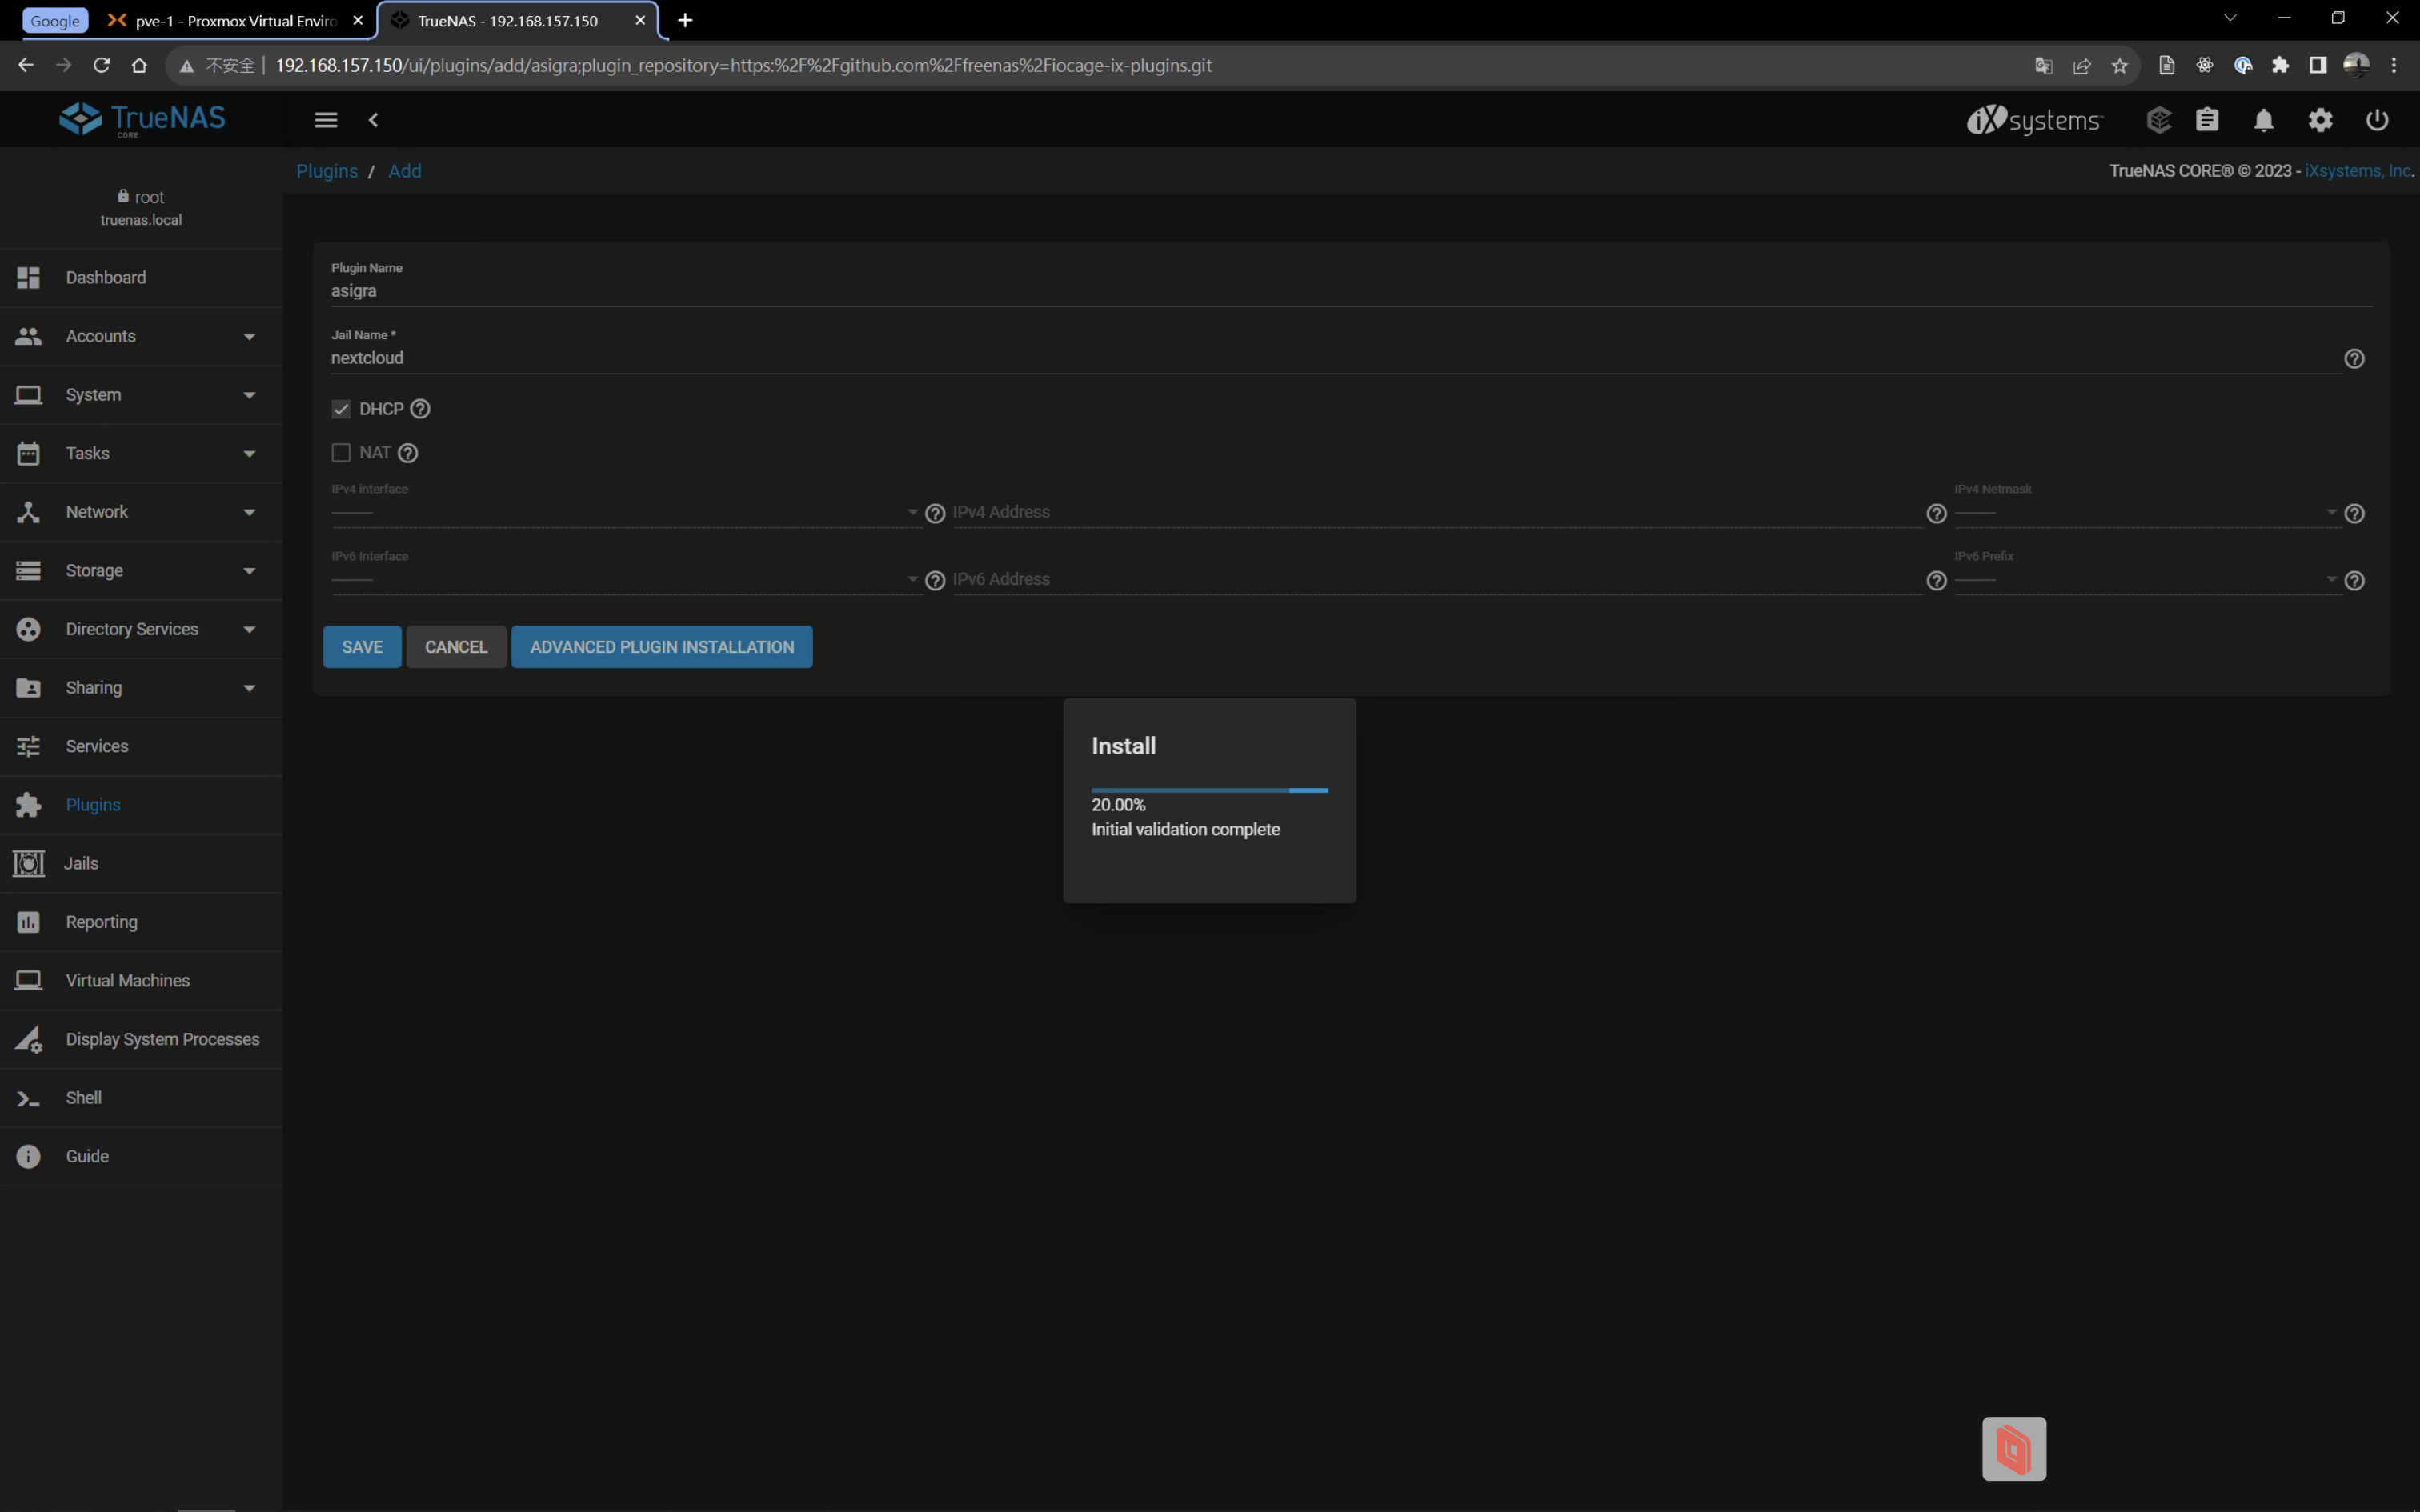
Task: Click the power icon in header
Action: click(2377, 120)
